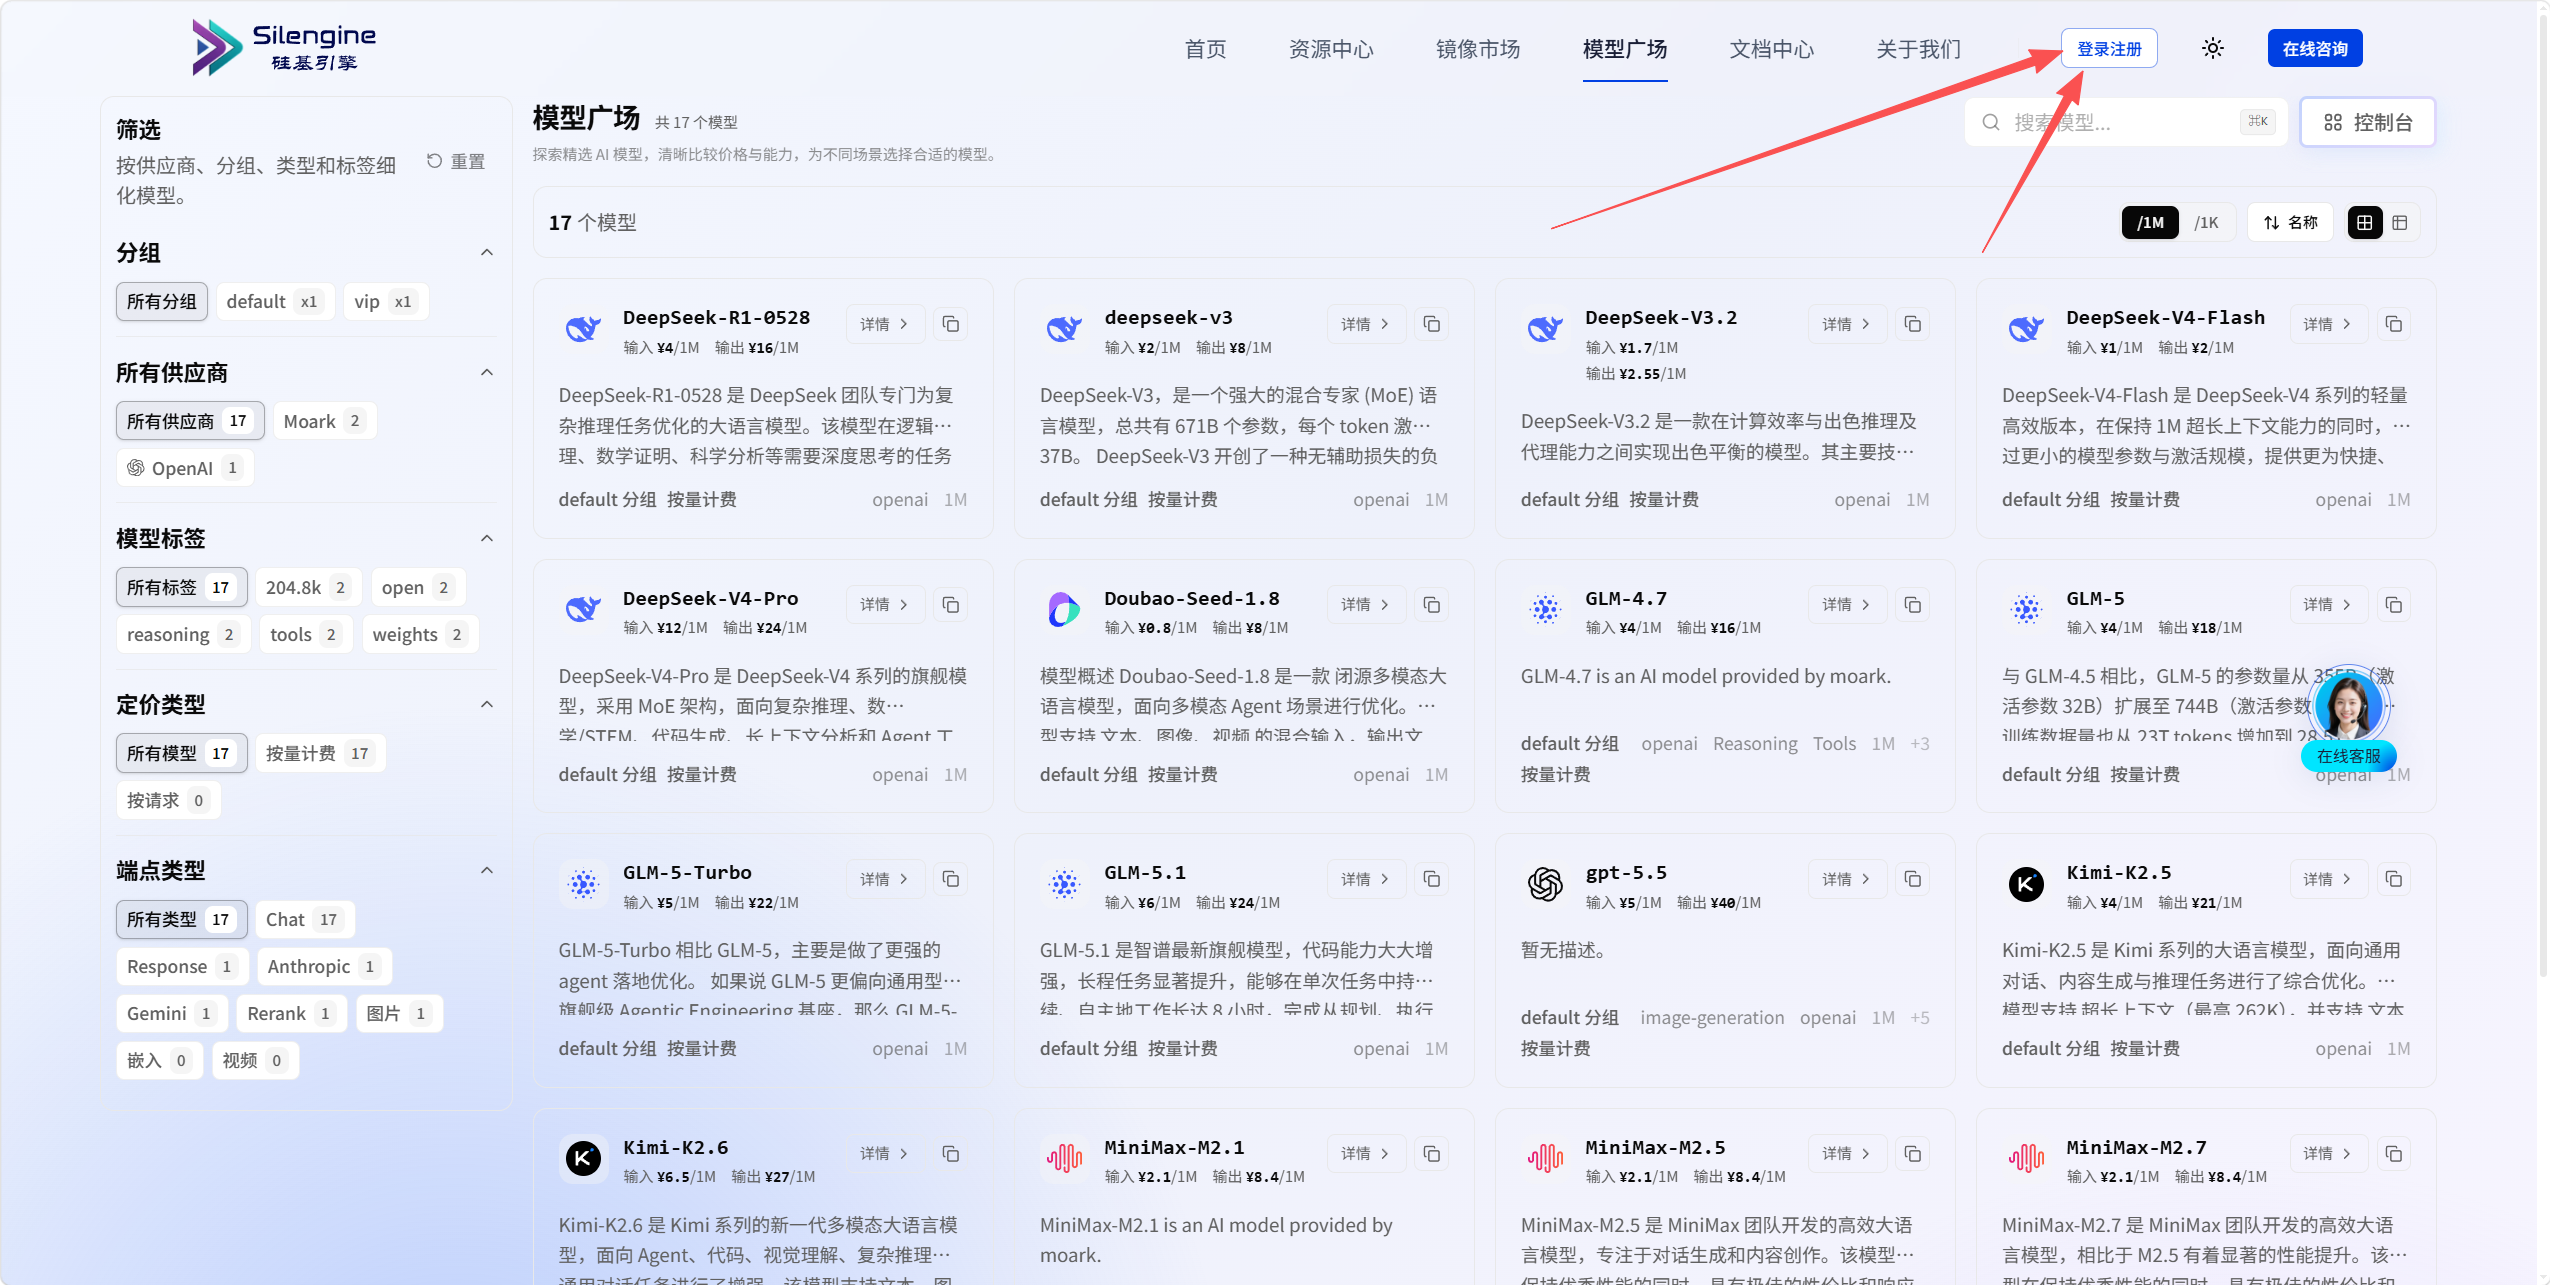Copy the DeepSeek-R1-0528 model name
The width and height of the screenshot is (2550, 1285).
pos(950,324)
